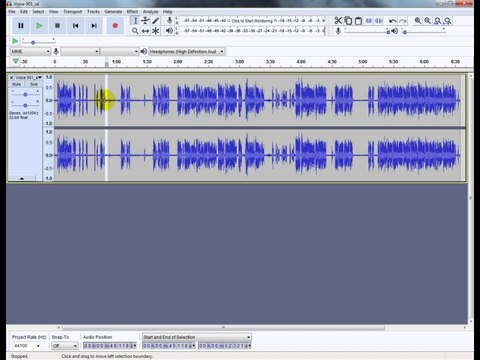The height and width of the screenshot is (360, 480).
Task: Open Start and End of Selection dropdown
Action: tap(197, 337)
